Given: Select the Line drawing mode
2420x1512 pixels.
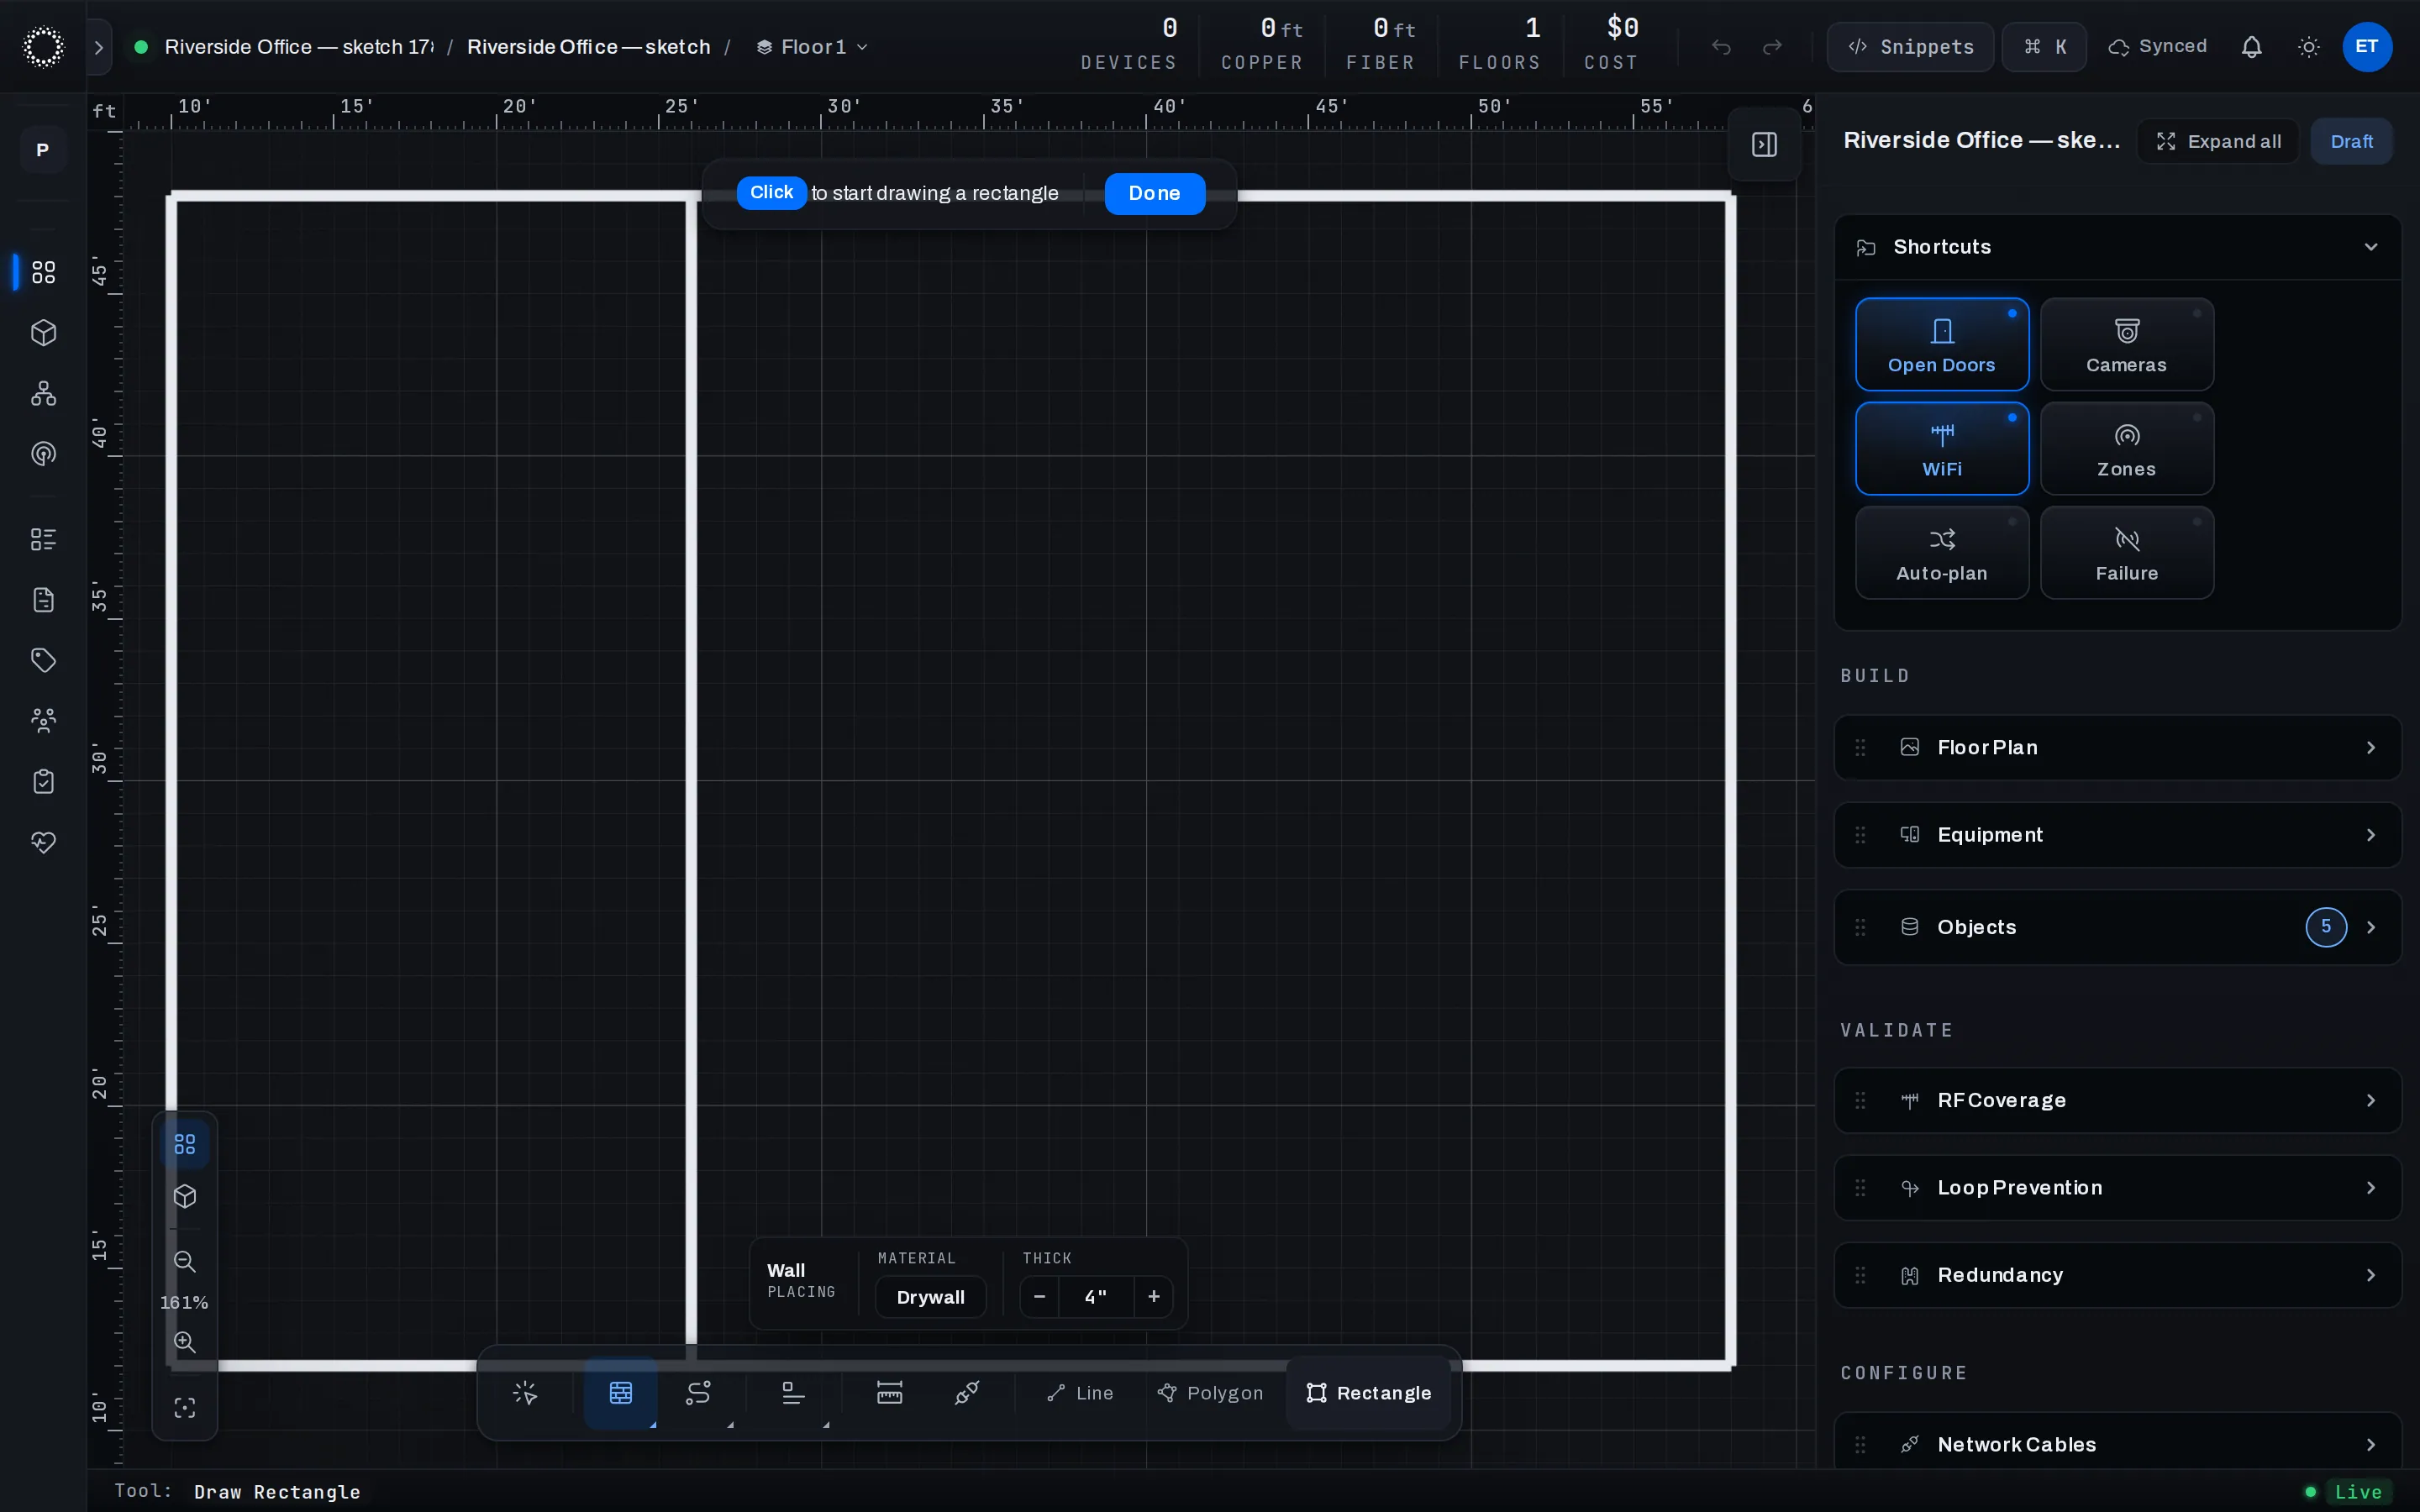Looking at the screenshot, I should click(1080, 1393).
